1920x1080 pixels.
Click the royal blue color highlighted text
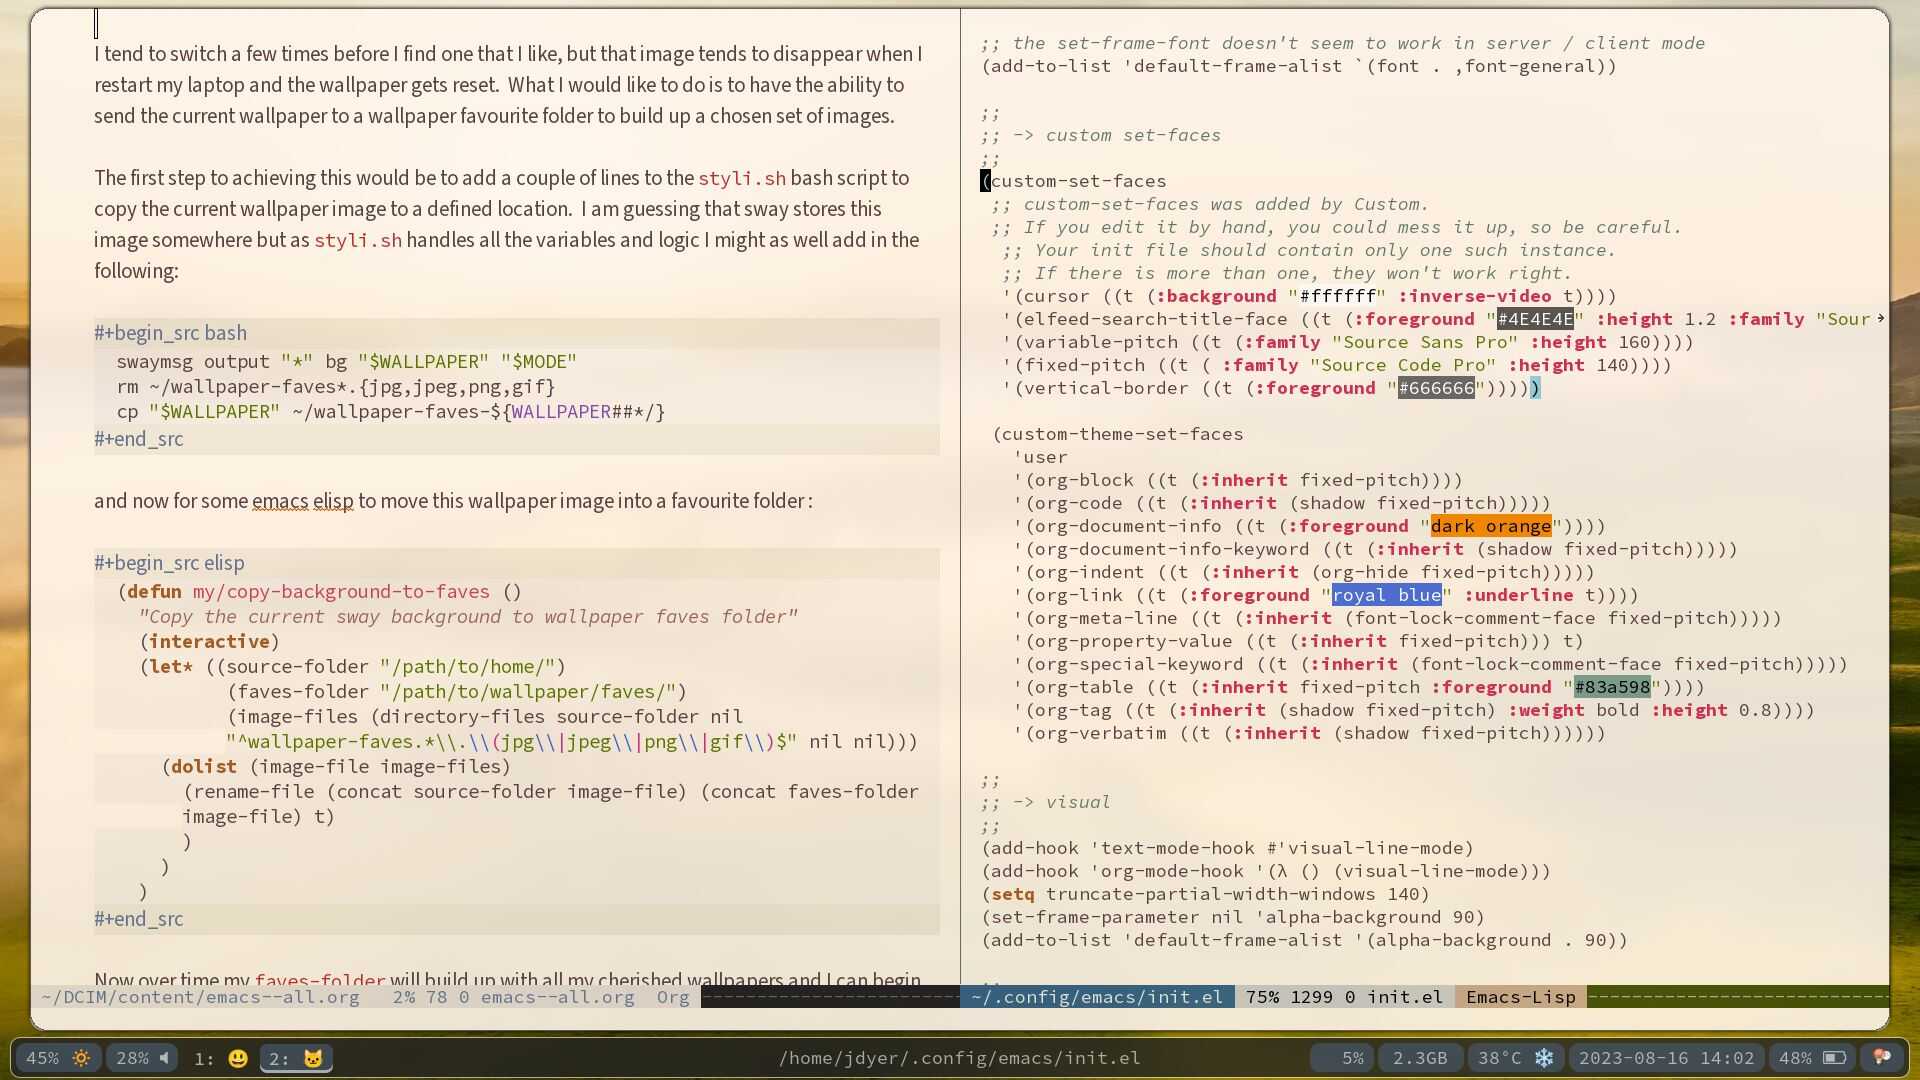click(x=1386, y=595)
